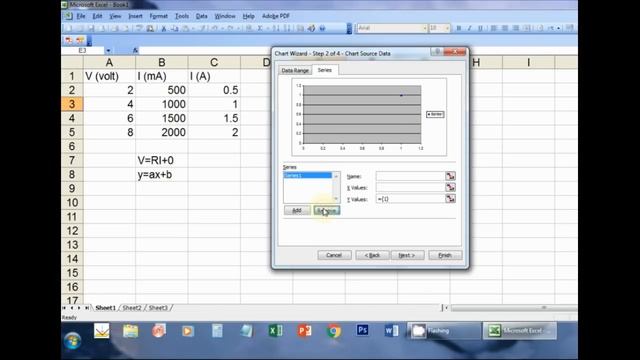Select the cell with value 2000
Screen dimensions: 640x360
162,132
